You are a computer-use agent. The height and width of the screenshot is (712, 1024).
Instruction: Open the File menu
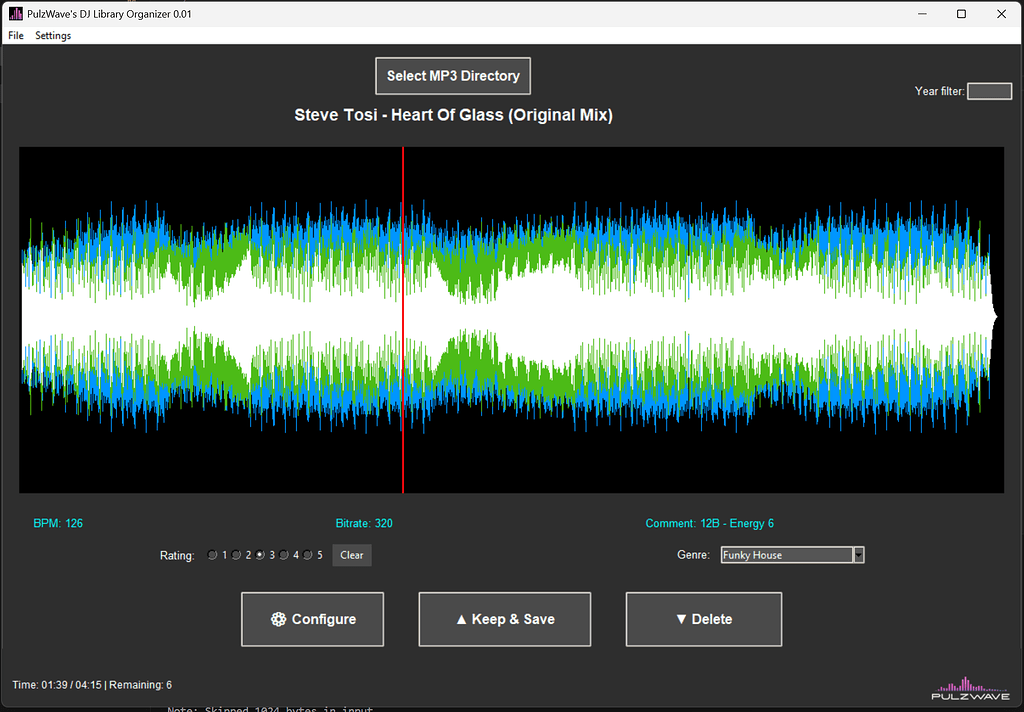pyautogui.click(x=15, y=35)
